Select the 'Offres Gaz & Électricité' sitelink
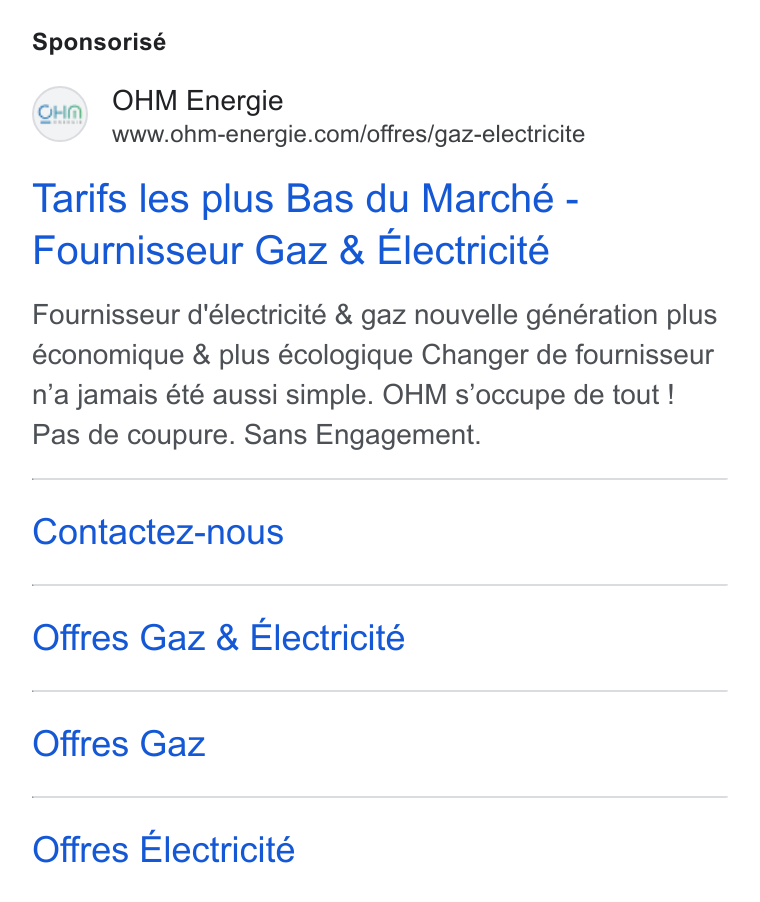 pyautogui.click(x=219, y=637)
